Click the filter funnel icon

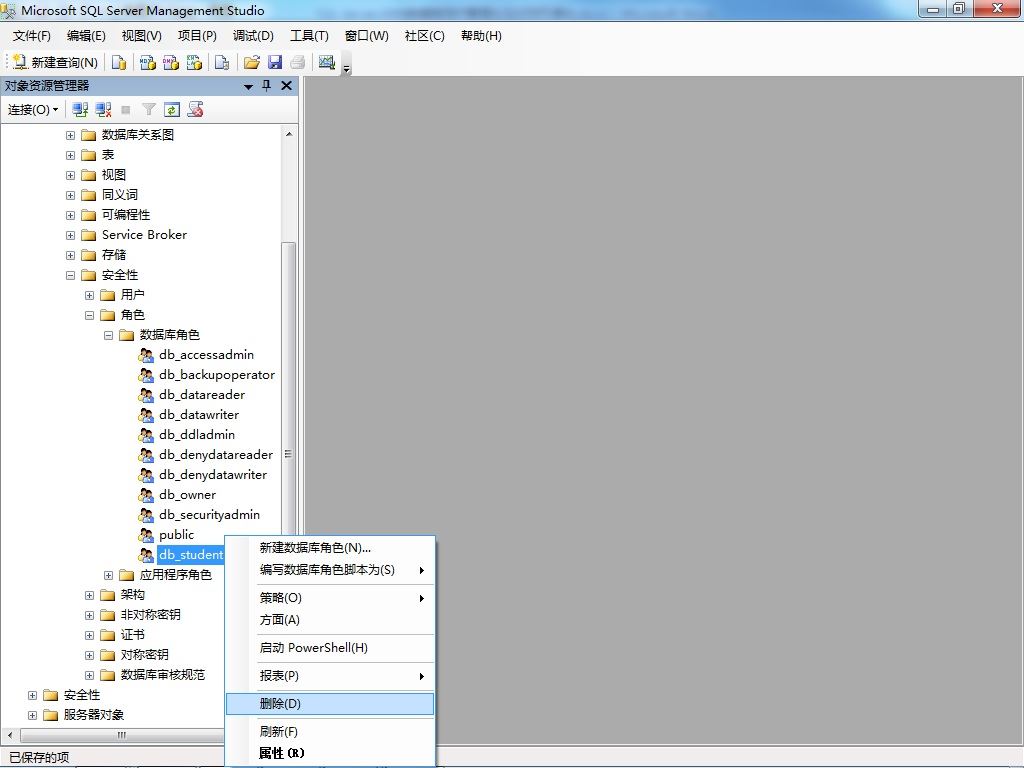(149, 110)
